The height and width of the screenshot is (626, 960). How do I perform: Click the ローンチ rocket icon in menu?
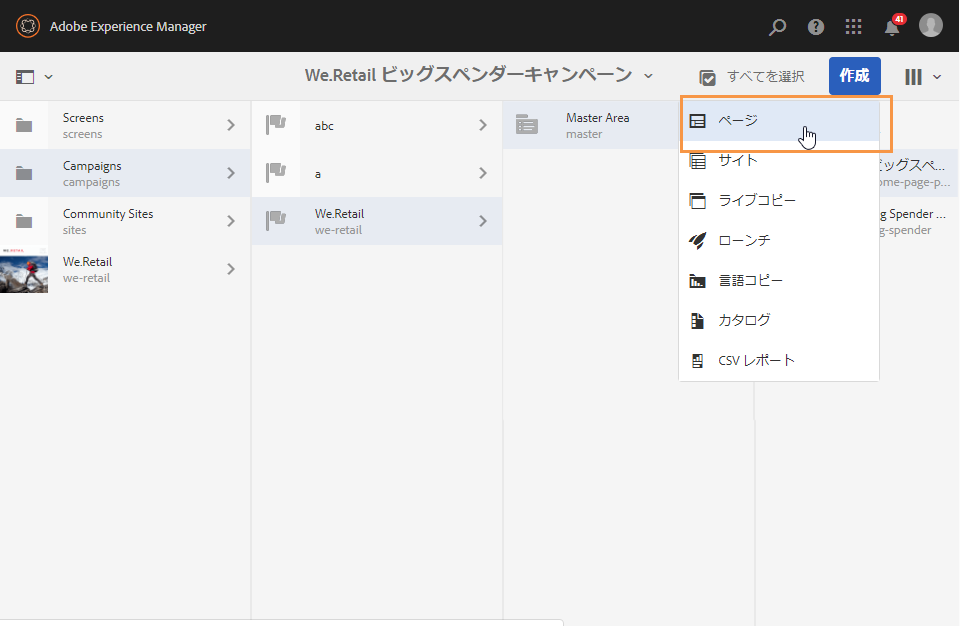[697, 241]
